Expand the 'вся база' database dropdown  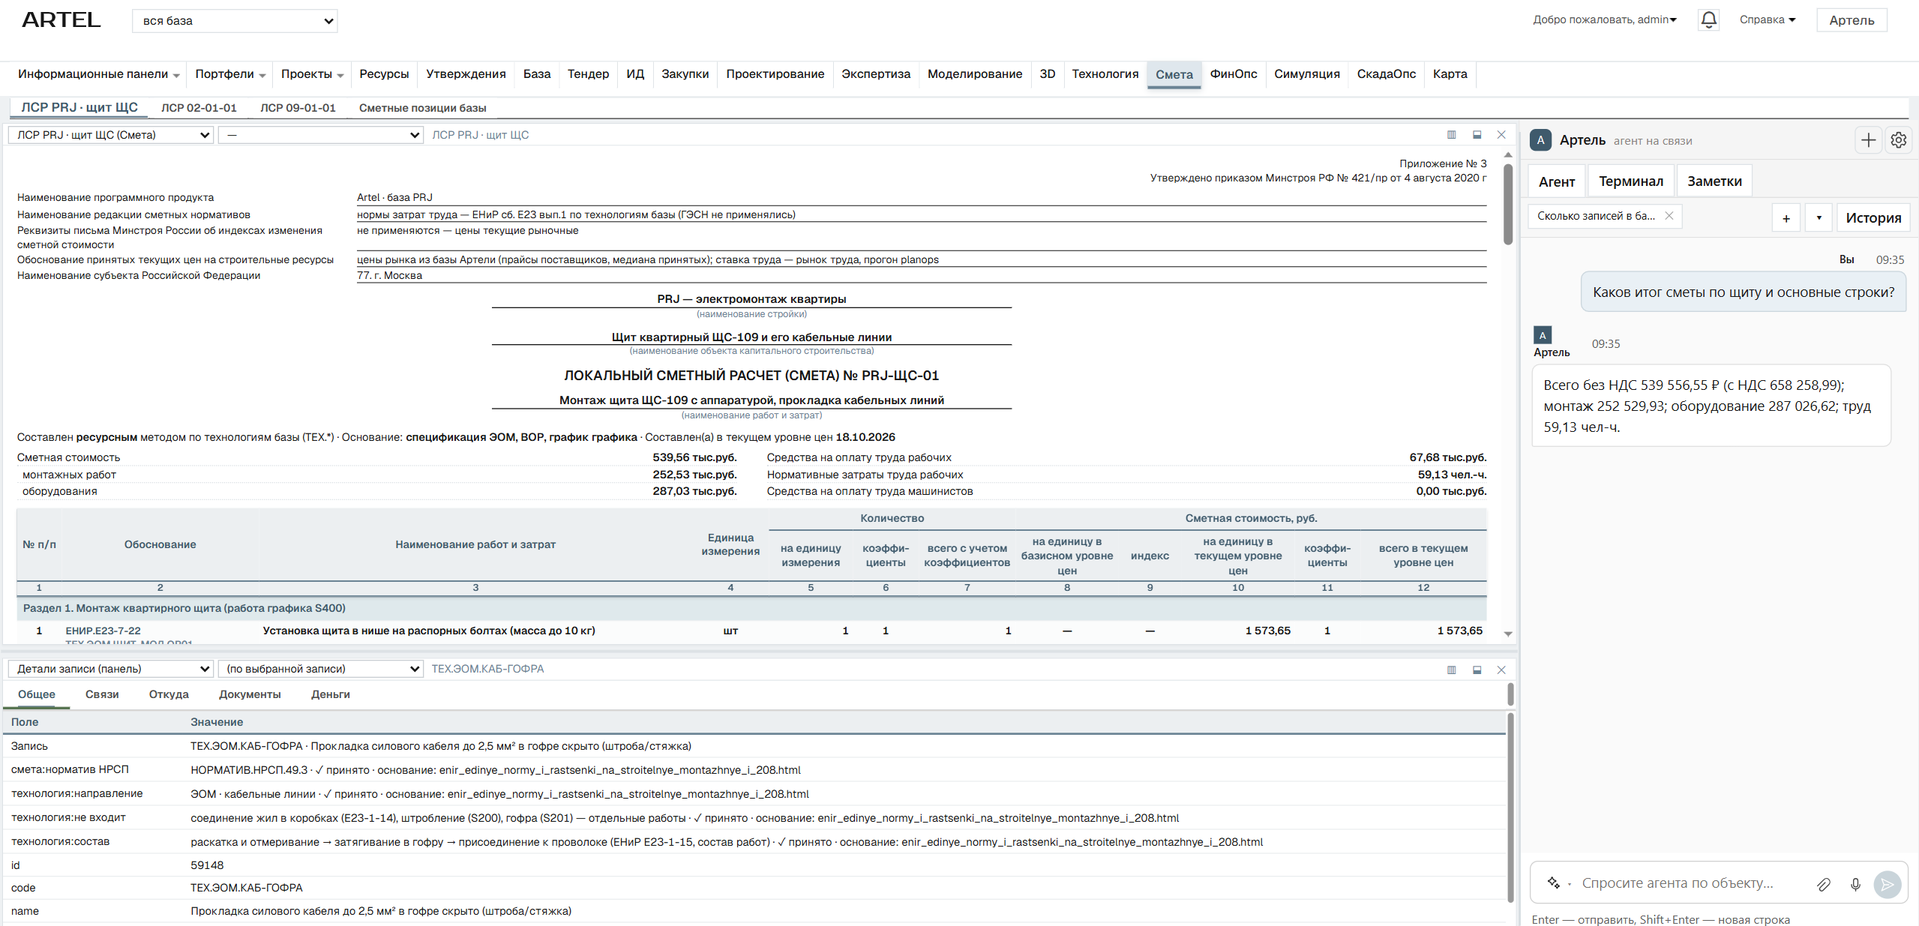(235, 21)
